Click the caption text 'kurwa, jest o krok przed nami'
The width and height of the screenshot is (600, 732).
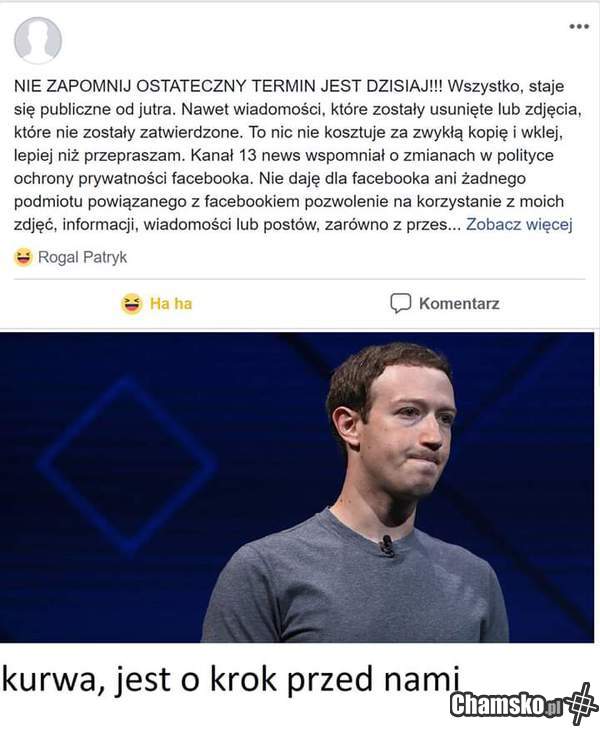(231, 679)
